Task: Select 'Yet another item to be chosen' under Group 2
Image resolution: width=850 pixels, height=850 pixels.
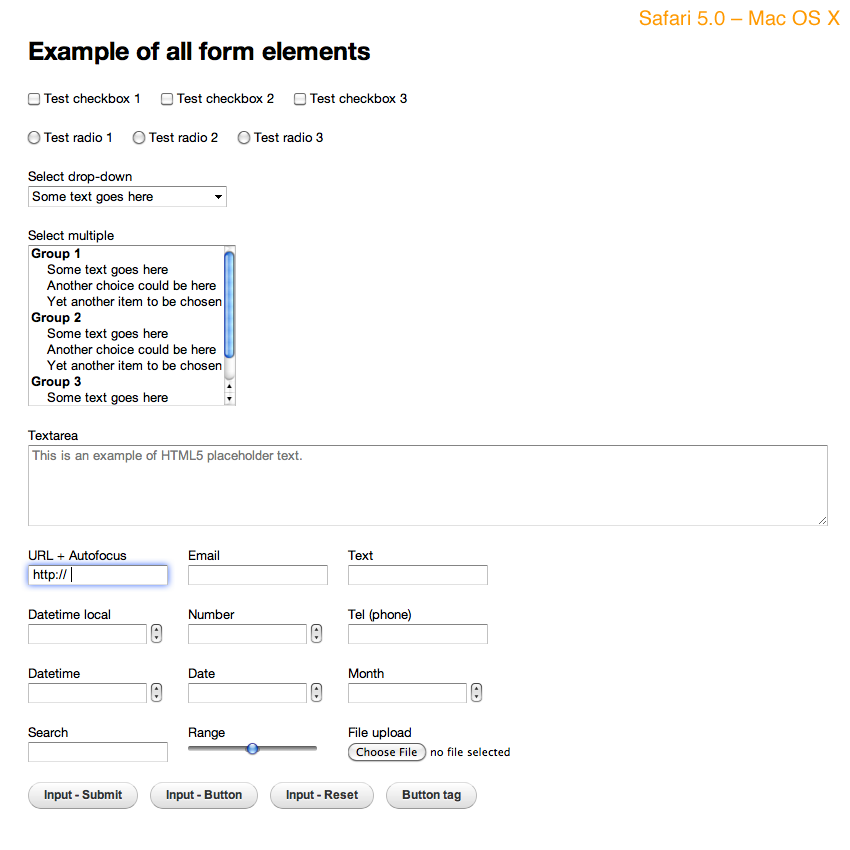Action: [x=134, y=366]
